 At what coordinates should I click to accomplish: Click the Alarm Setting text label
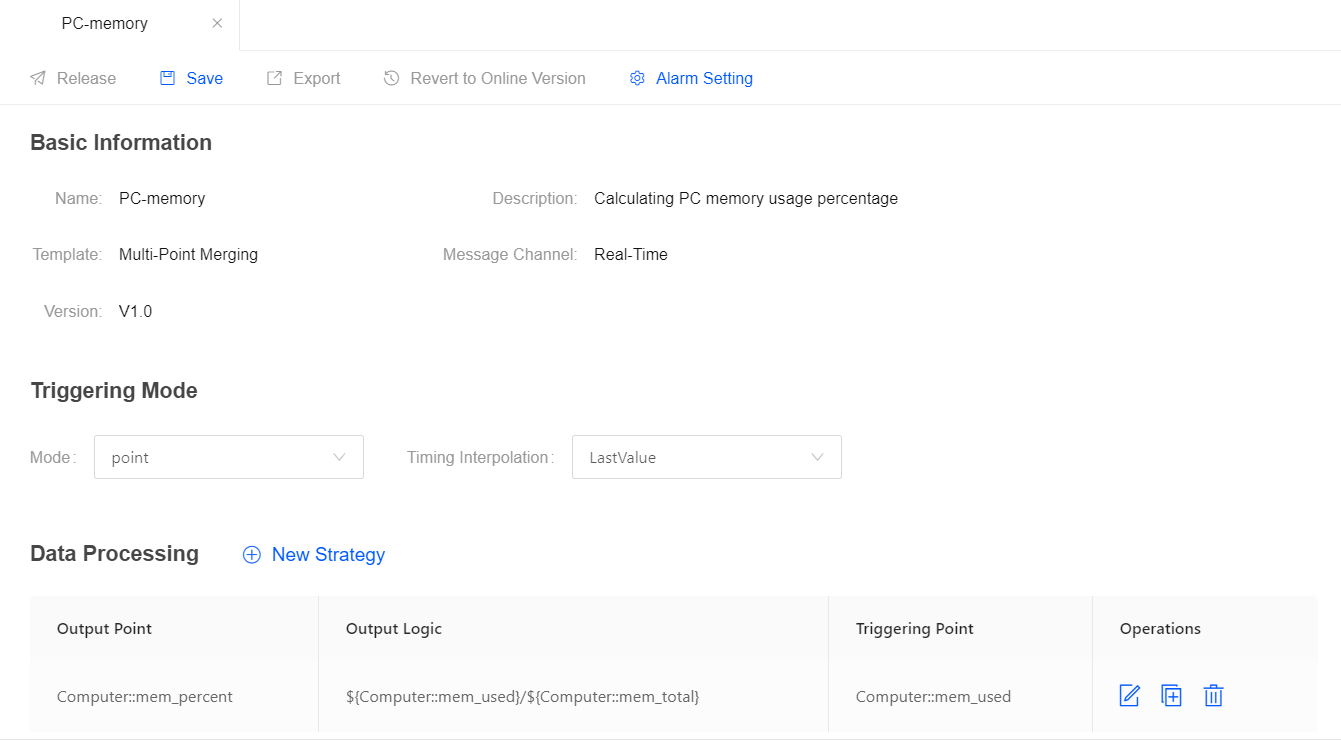click(704, 78)
